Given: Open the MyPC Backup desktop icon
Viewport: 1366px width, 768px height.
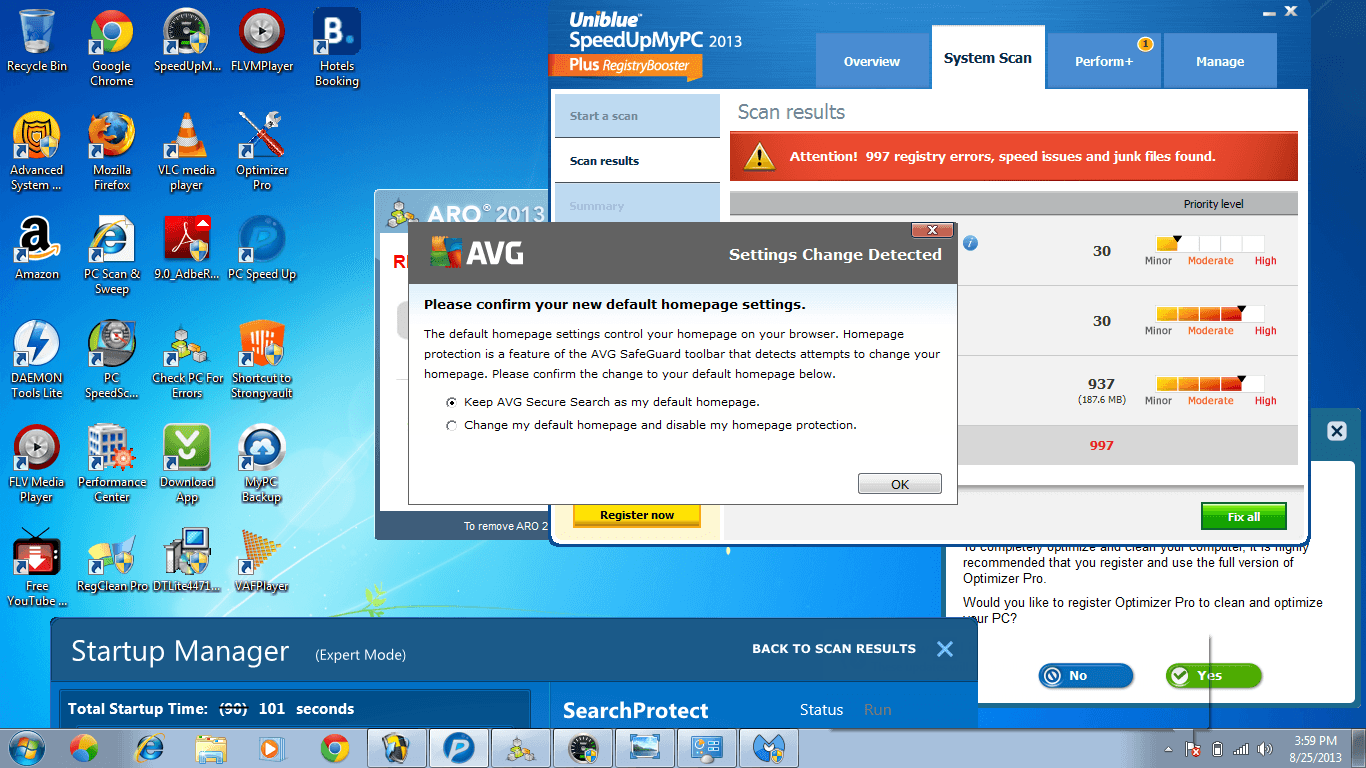Looking at the screenshot, I should click(x=261, y=464).
